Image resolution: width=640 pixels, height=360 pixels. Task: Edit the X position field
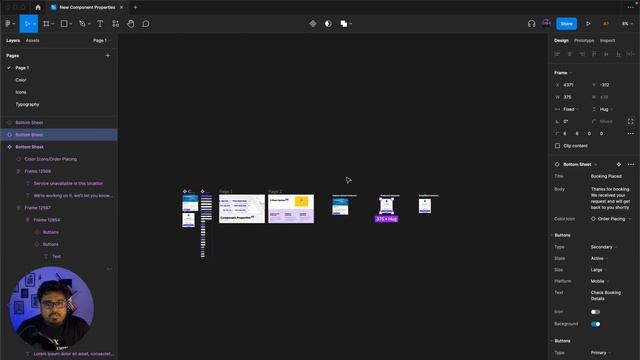coord(571,85)
